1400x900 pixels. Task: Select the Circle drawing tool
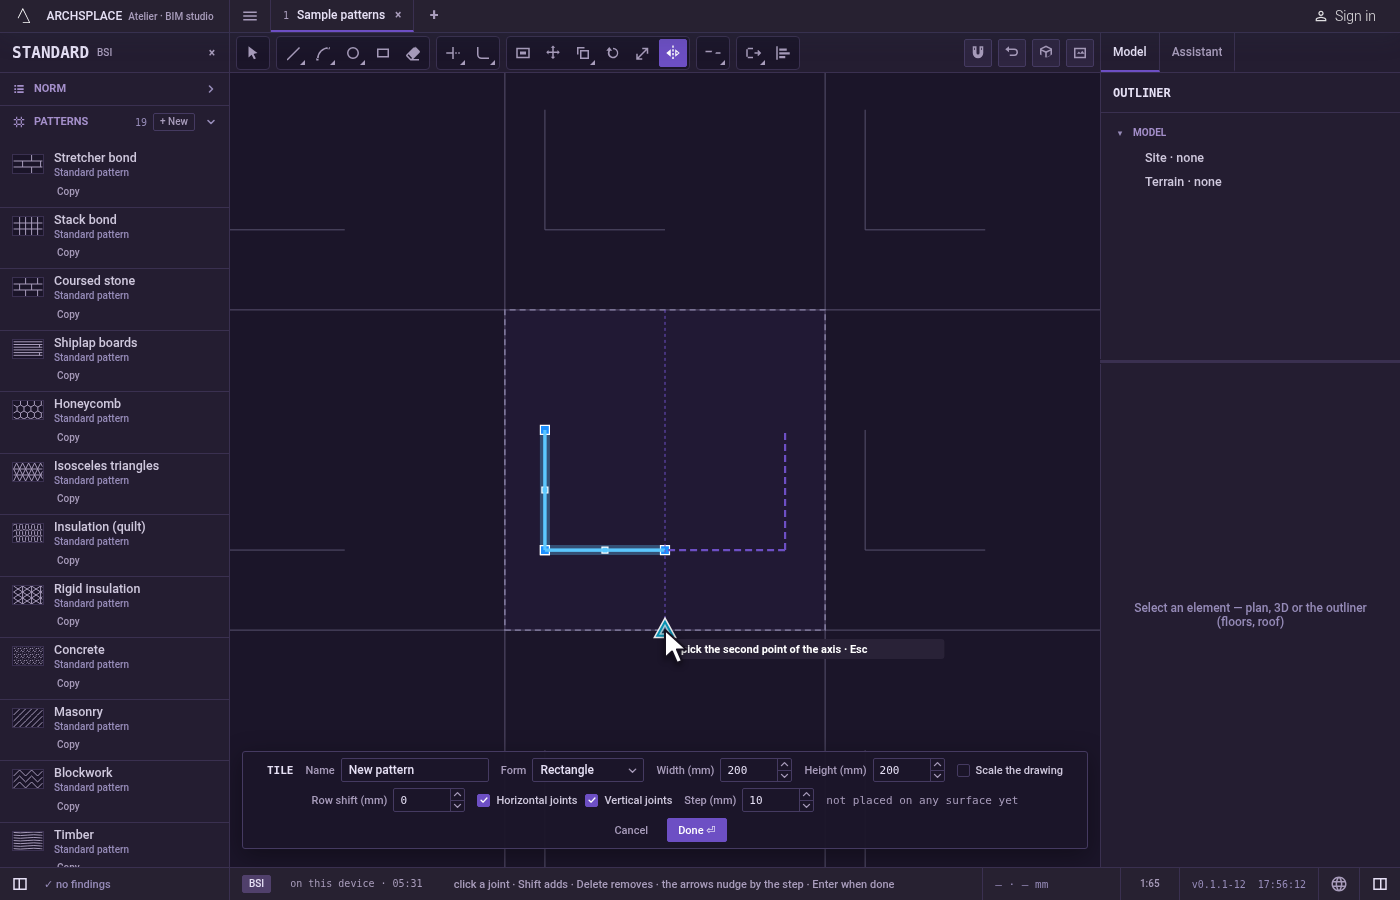(x=353, y=53)
